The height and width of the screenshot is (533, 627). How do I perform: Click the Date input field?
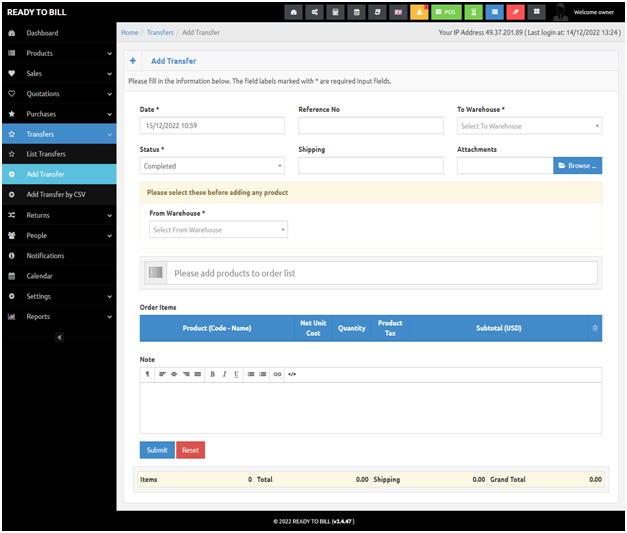(x=212, y=126)
